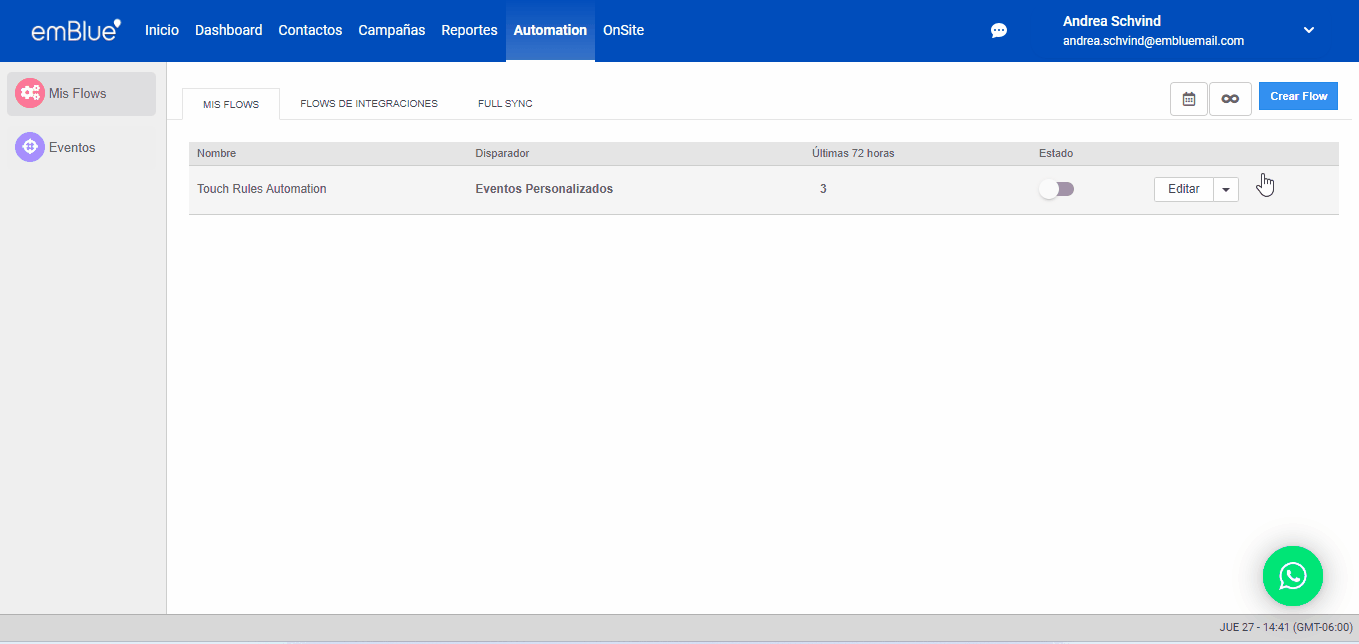This screenshot has height=644, width=1359.
Task: Expand the Editar dropdown arrow
Action: pyautogui.click(x=1226, y=189)
